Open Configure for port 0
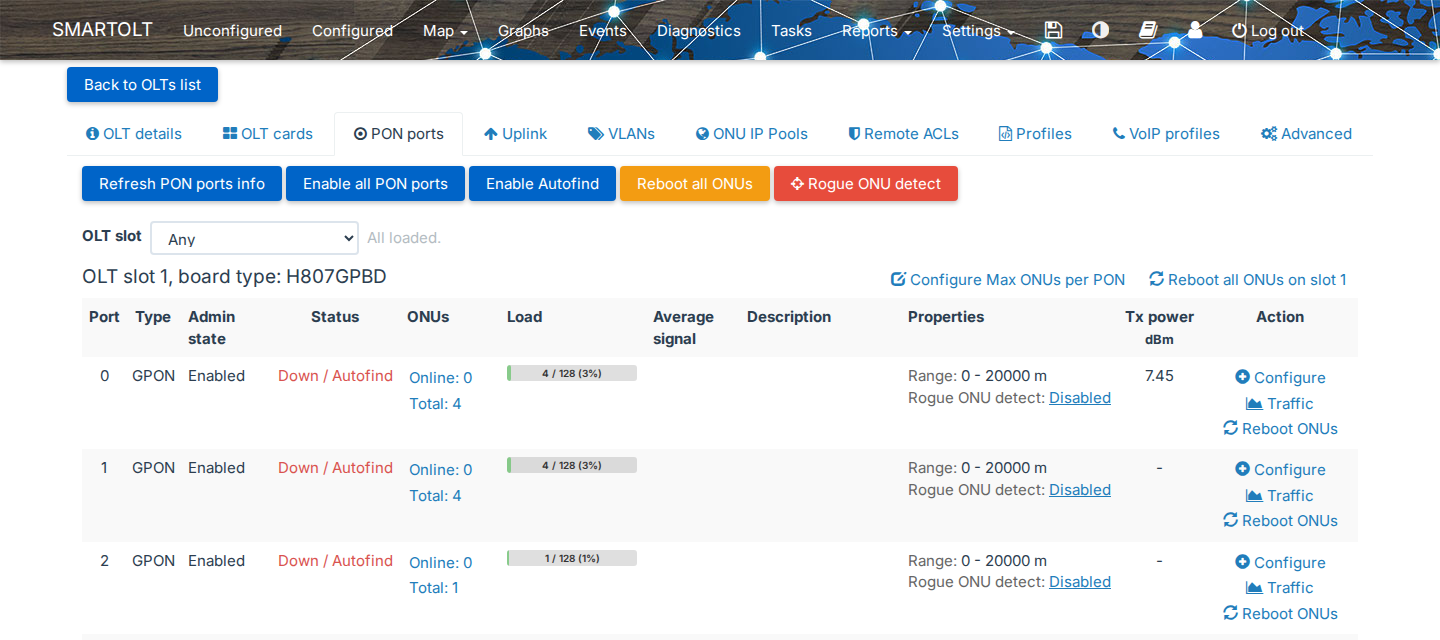The image size is (1440, 640). click(1280, 377)
